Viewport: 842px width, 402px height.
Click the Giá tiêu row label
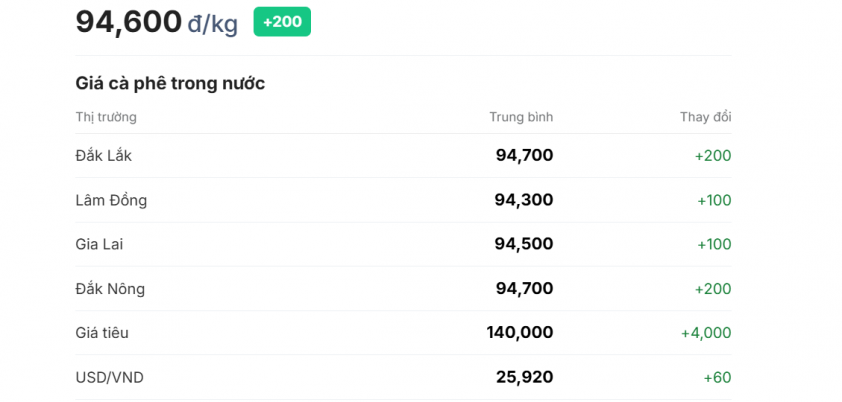(x=102, y=333)
